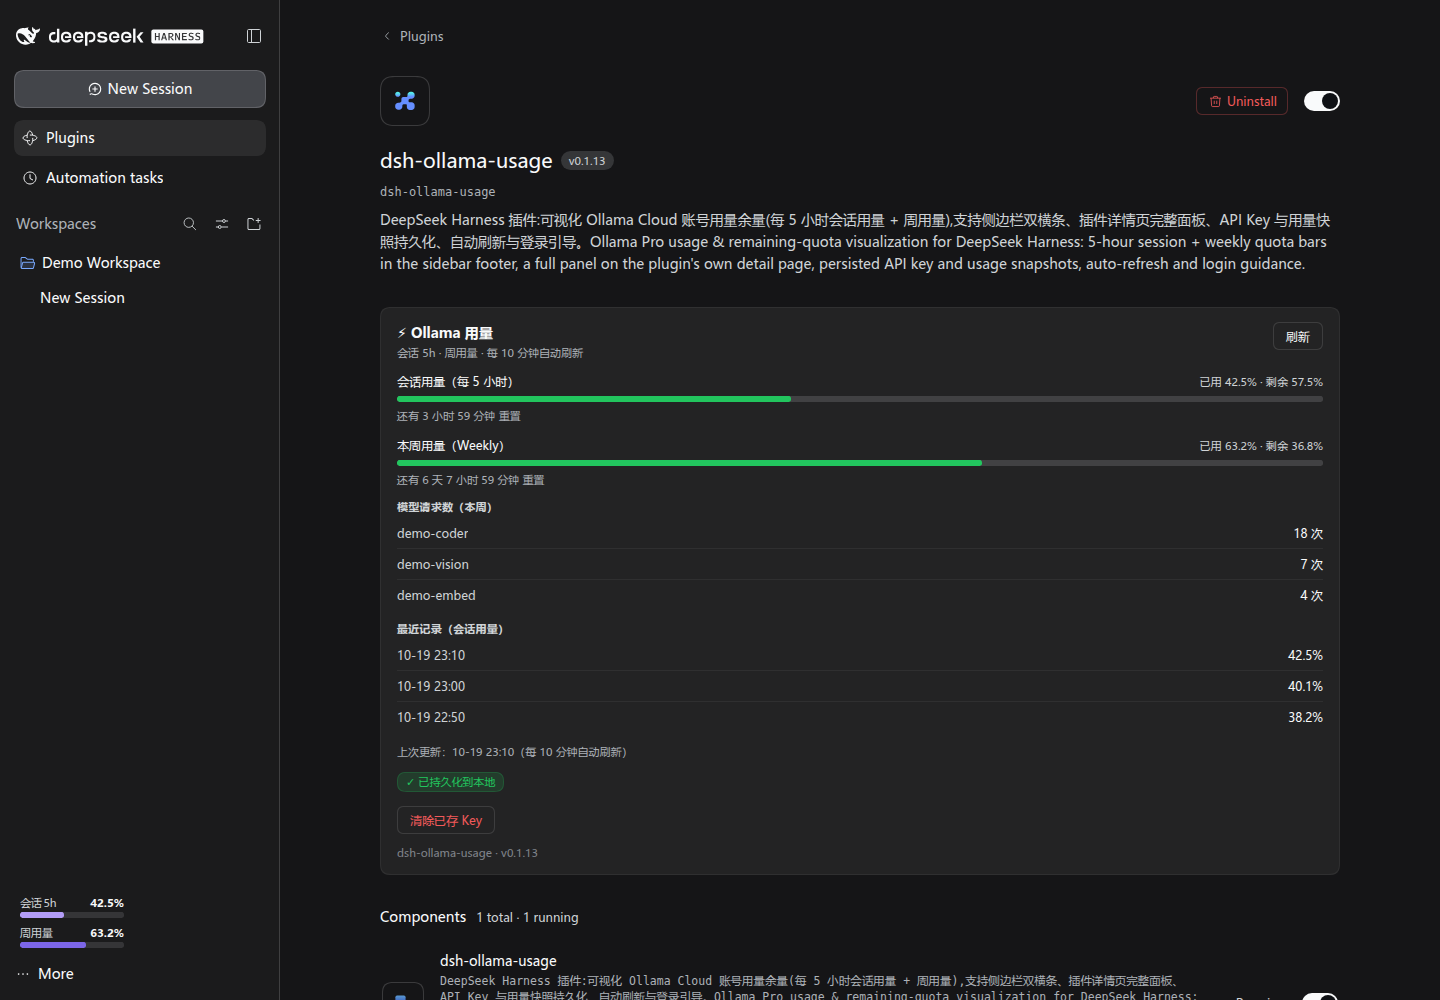Image resolution: width=1440 pixels, height=1000 pixels.
Task: Open Plugins in sidebar
Action: 140,138
